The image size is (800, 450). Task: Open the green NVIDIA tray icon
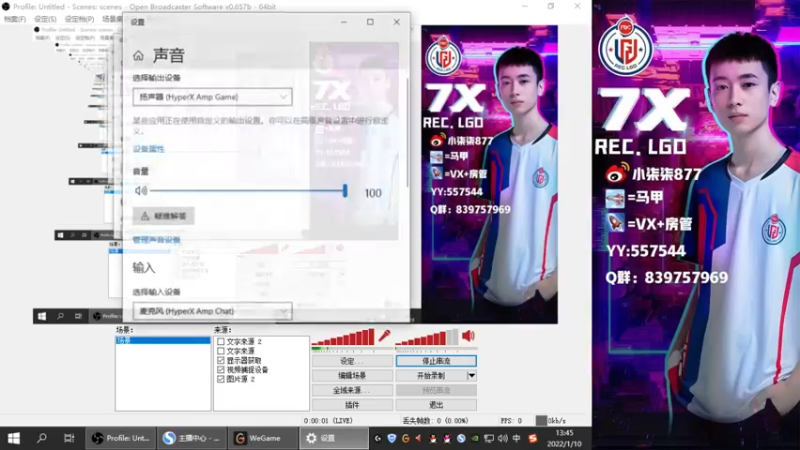pos(475,438)
